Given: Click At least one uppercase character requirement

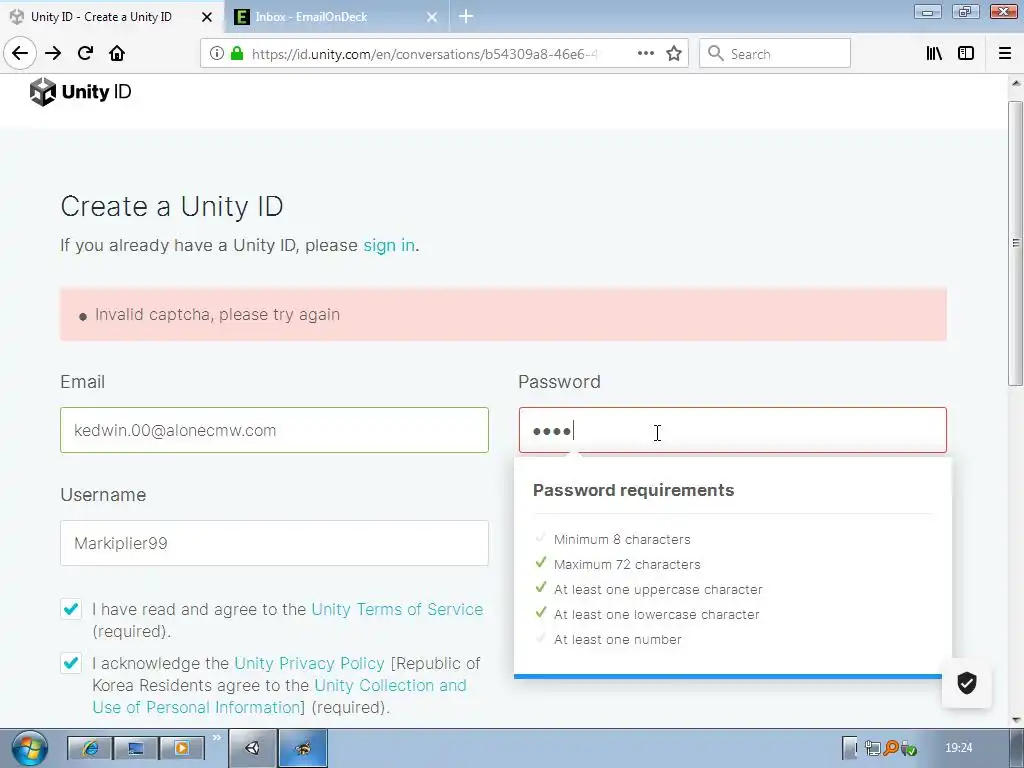Looking at the screenshot, I should pos(658,590).
